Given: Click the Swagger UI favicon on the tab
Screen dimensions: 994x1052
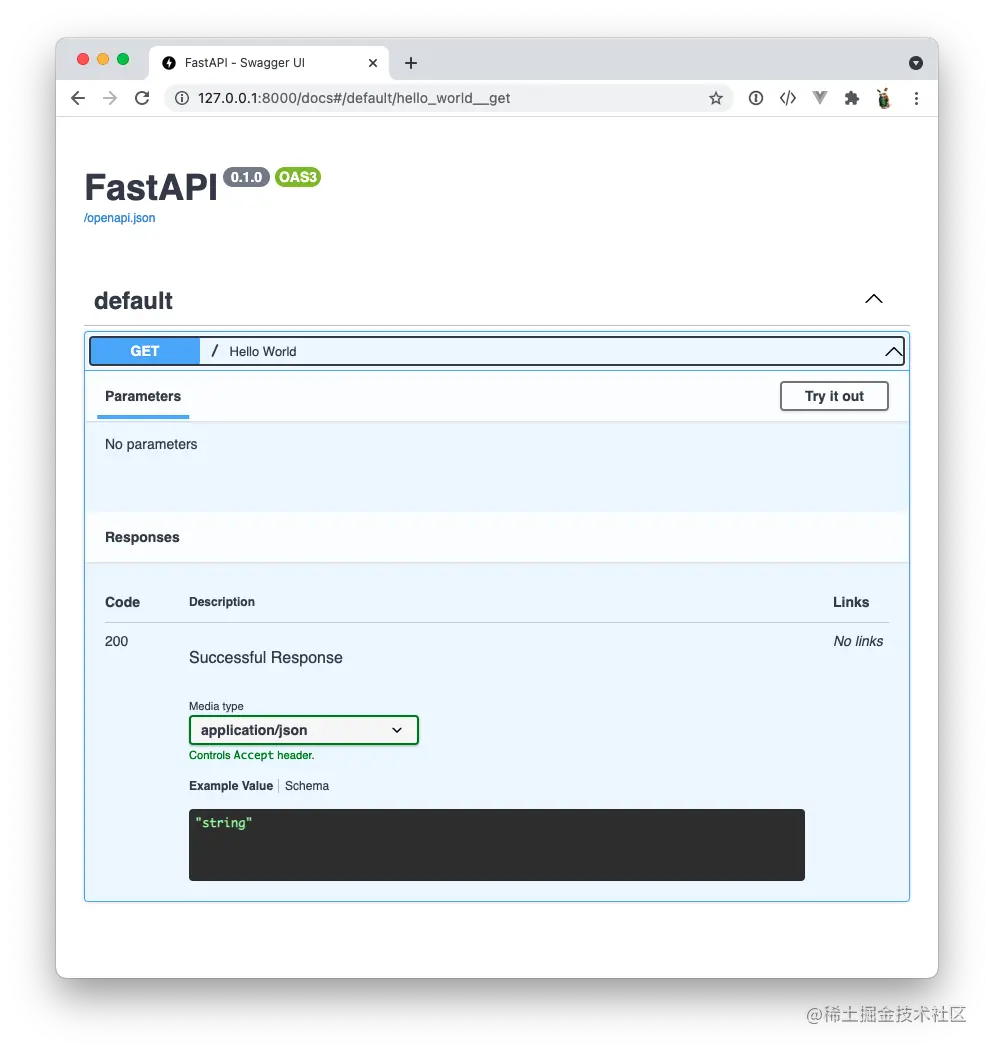Looking at the screenshot, I should click(168, 62).
